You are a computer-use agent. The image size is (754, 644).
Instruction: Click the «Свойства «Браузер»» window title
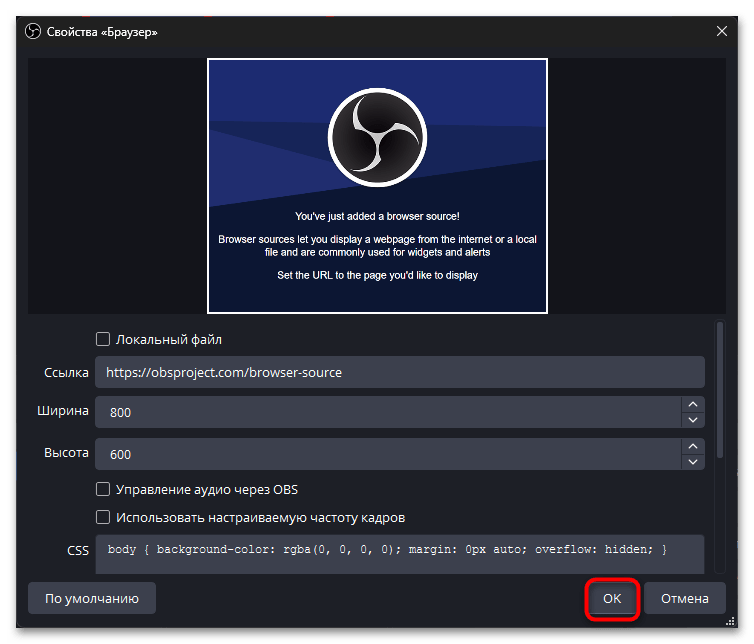(x=102, y=32)
